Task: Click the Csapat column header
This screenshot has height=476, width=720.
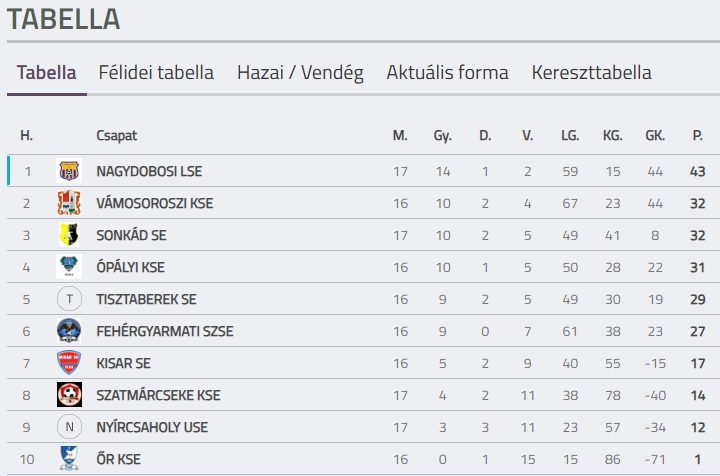Action: click(117, 136)
